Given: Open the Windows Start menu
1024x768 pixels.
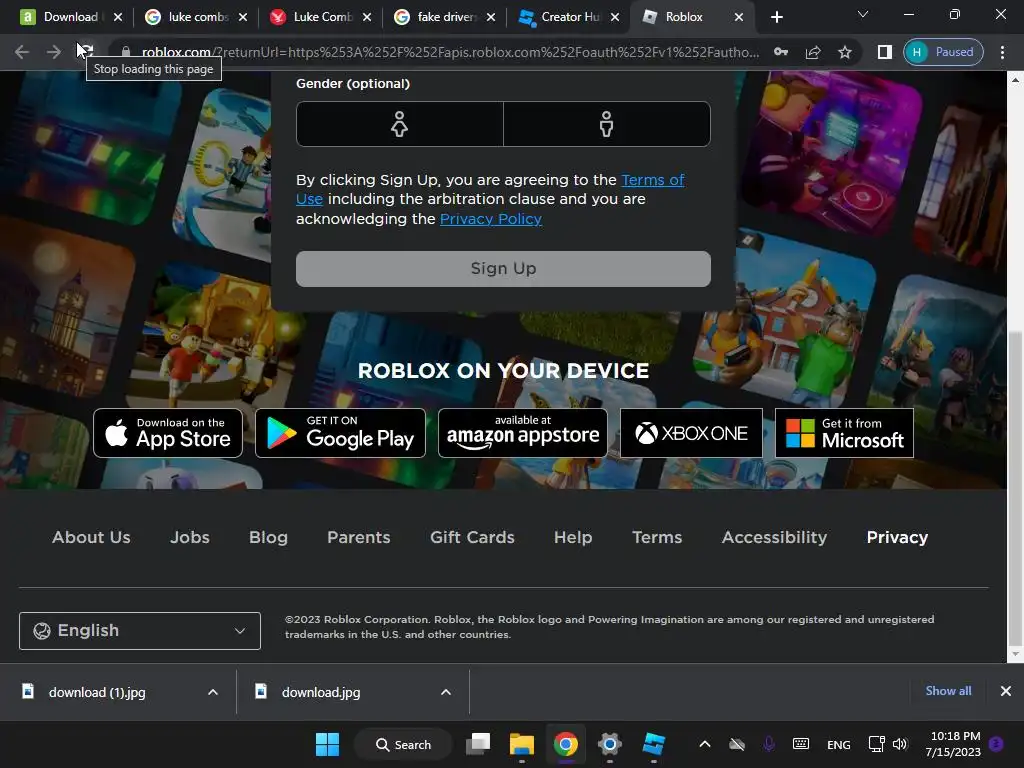Looking at the screenshot, I should point(327,744).
